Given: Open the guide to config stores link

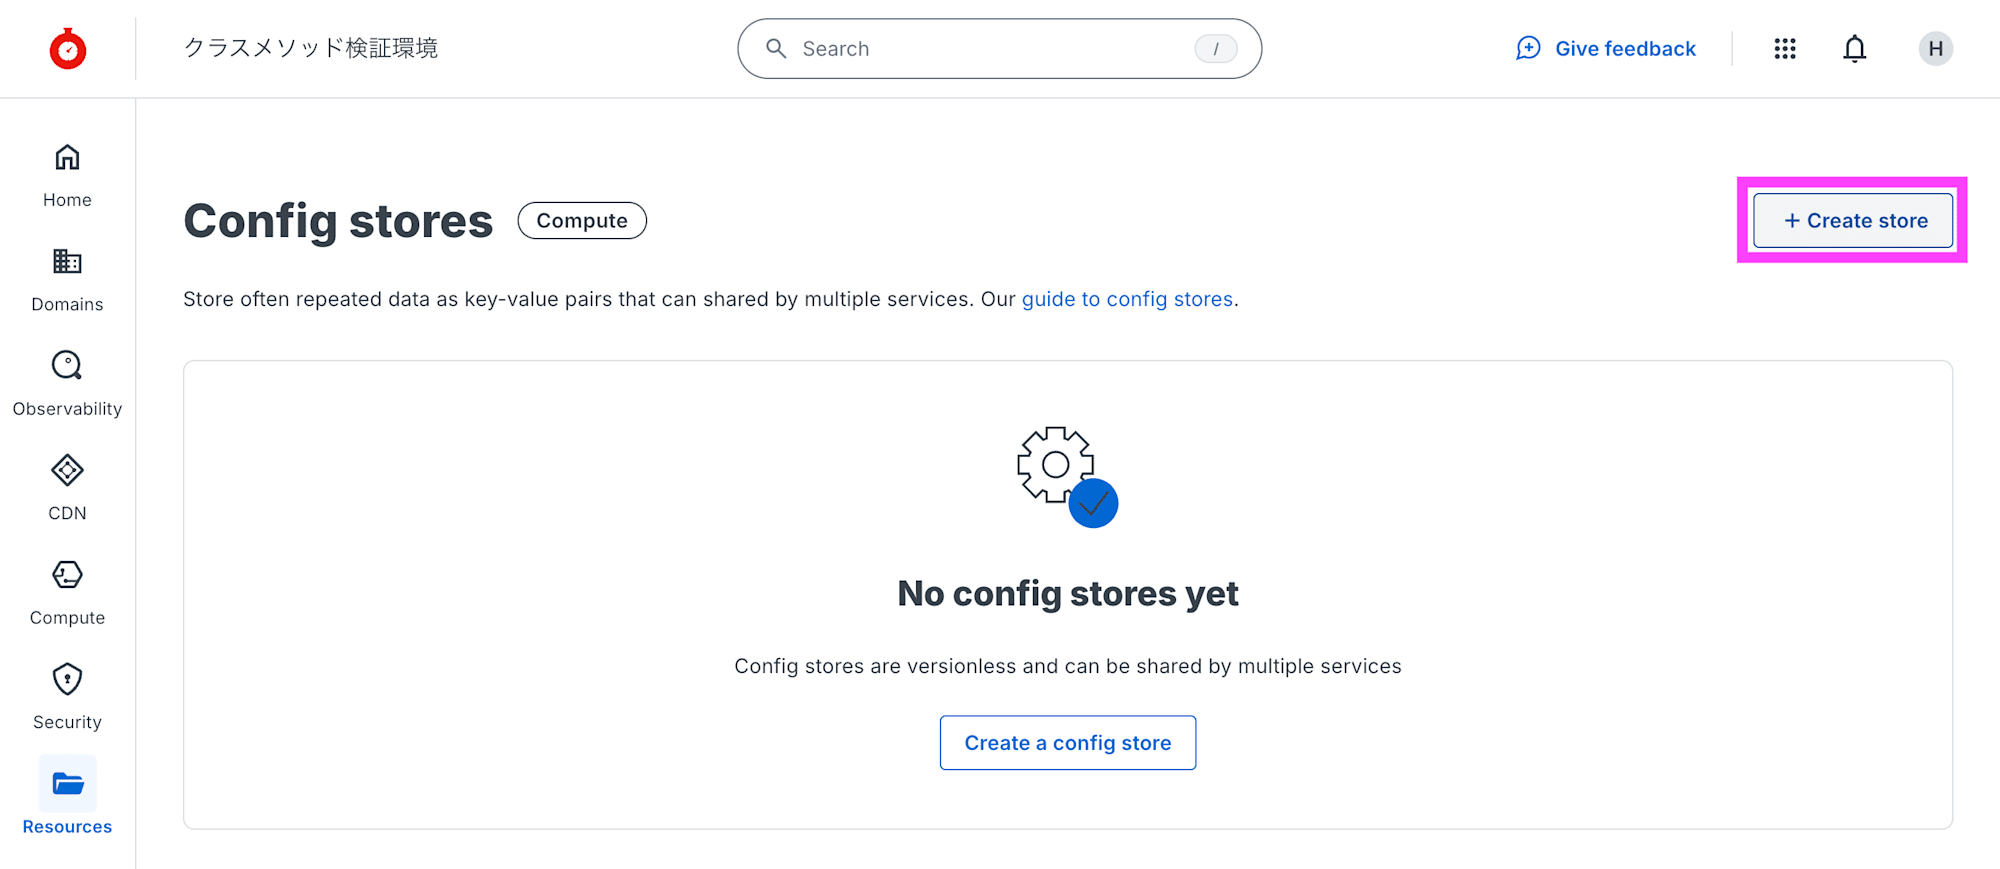Looking at the screenshot, I should [1127, 299].
